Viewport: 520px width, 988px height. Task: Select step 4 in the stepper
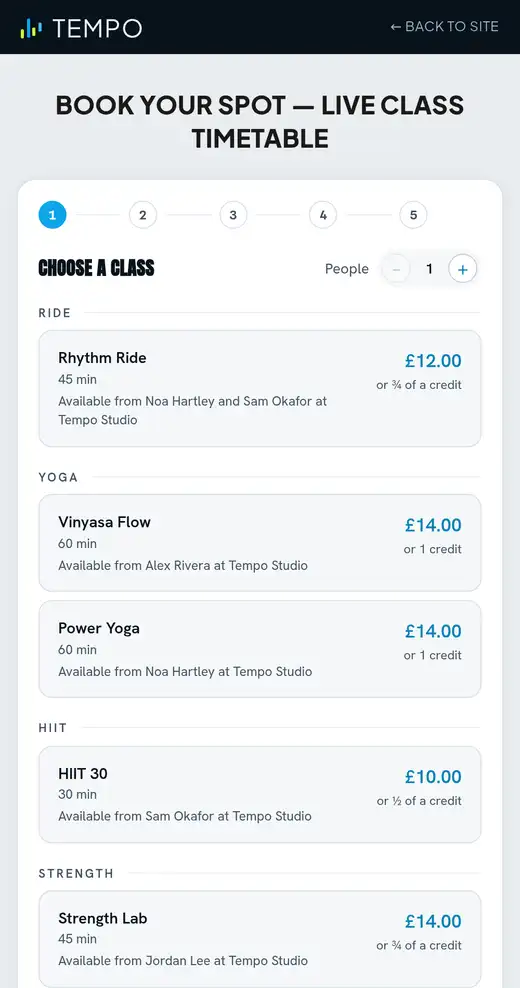click(323, 215)
